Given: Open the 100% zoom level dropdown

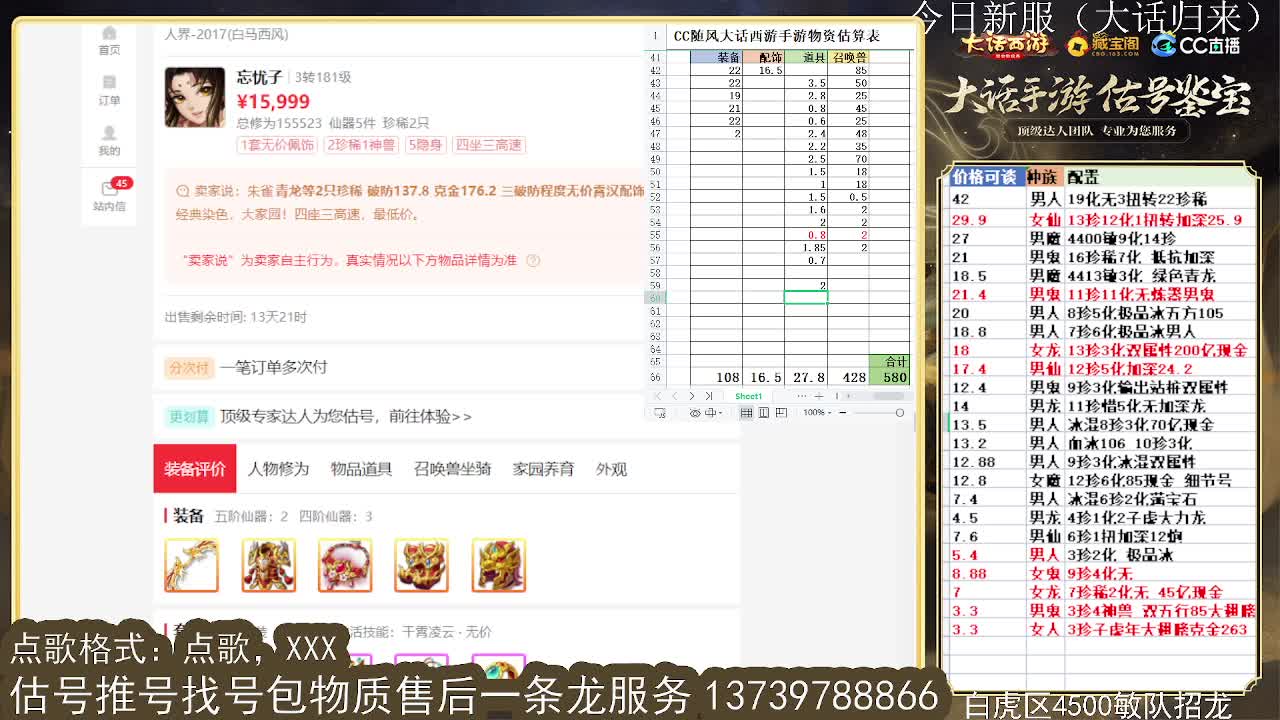Looking at the screenshot, I should pyautogui.click(x=816, y=413).
